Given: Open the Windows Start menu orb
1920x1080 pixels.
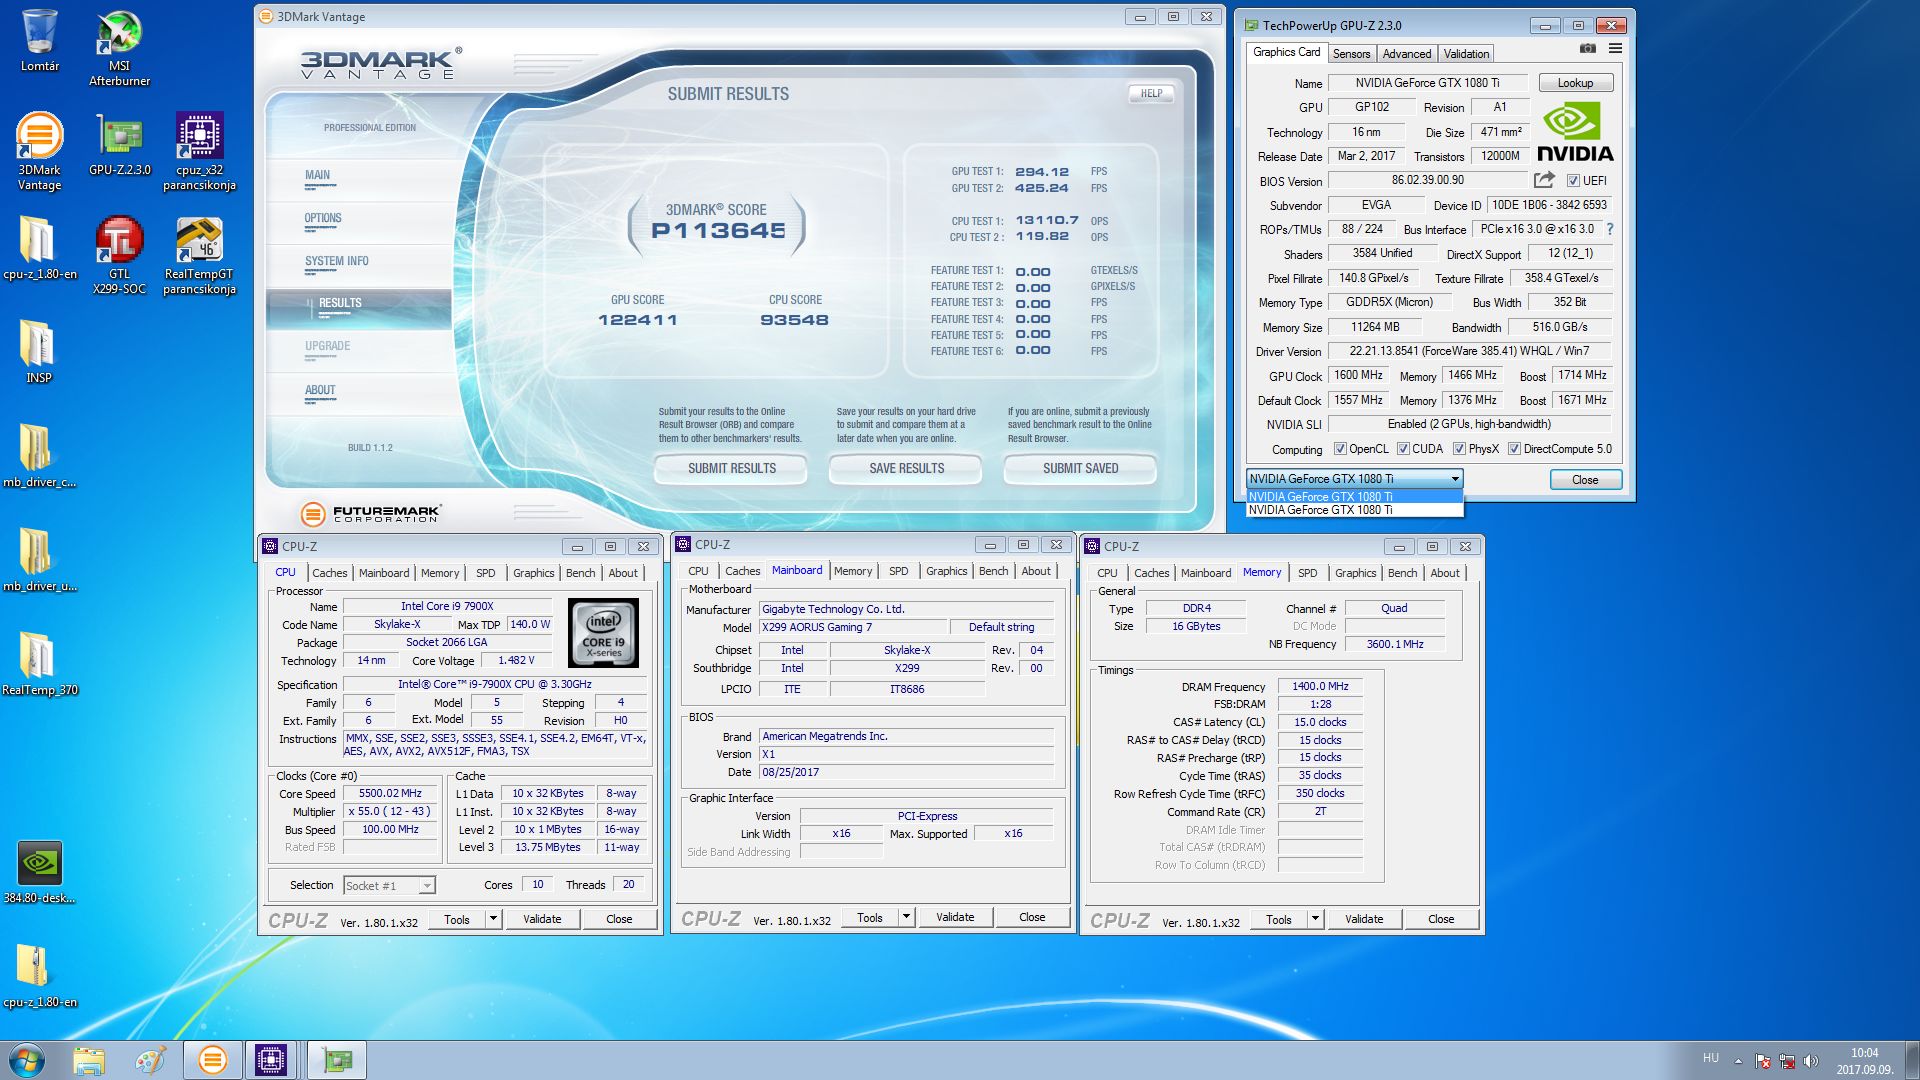Looking at the screenshot, I should point(27,1060).
